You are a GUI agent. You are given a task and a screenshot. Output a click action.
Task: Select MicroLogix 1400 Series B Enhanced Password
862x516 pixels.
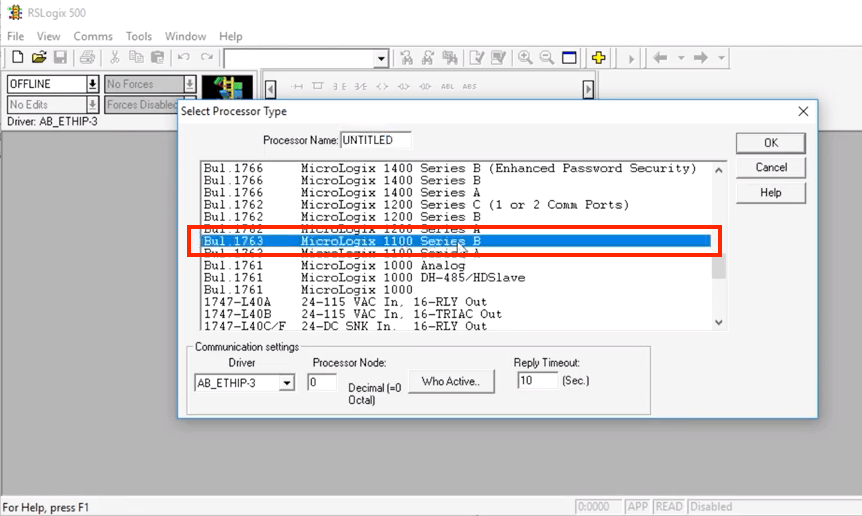(456, 168)
